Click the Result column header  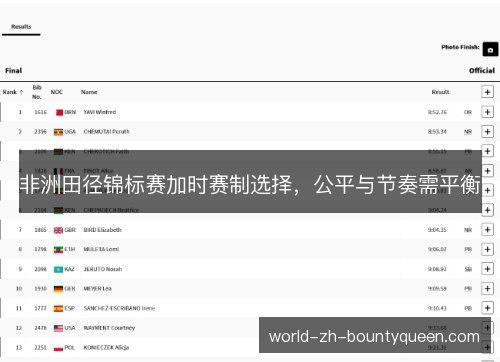440,92
